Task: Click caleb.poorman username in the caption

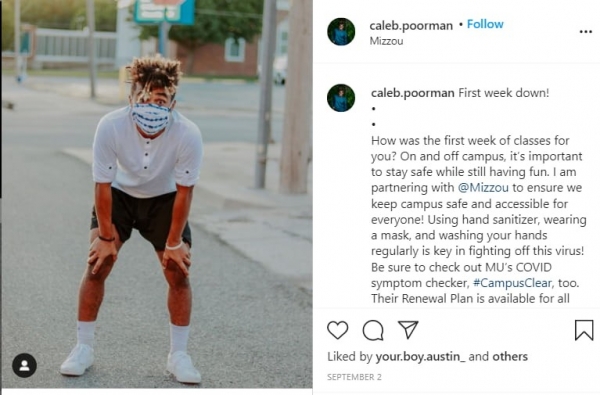Action: tap(412, 93)
